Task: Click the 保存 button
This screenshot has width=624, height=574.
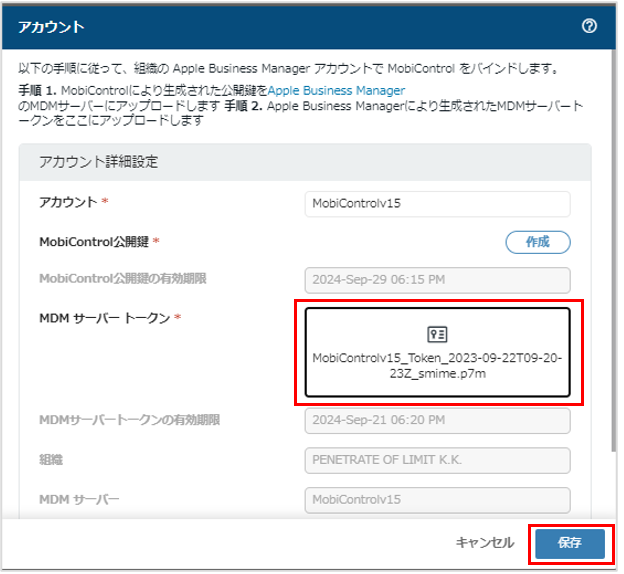Action: pyautogui.click(x=570, y=543)
